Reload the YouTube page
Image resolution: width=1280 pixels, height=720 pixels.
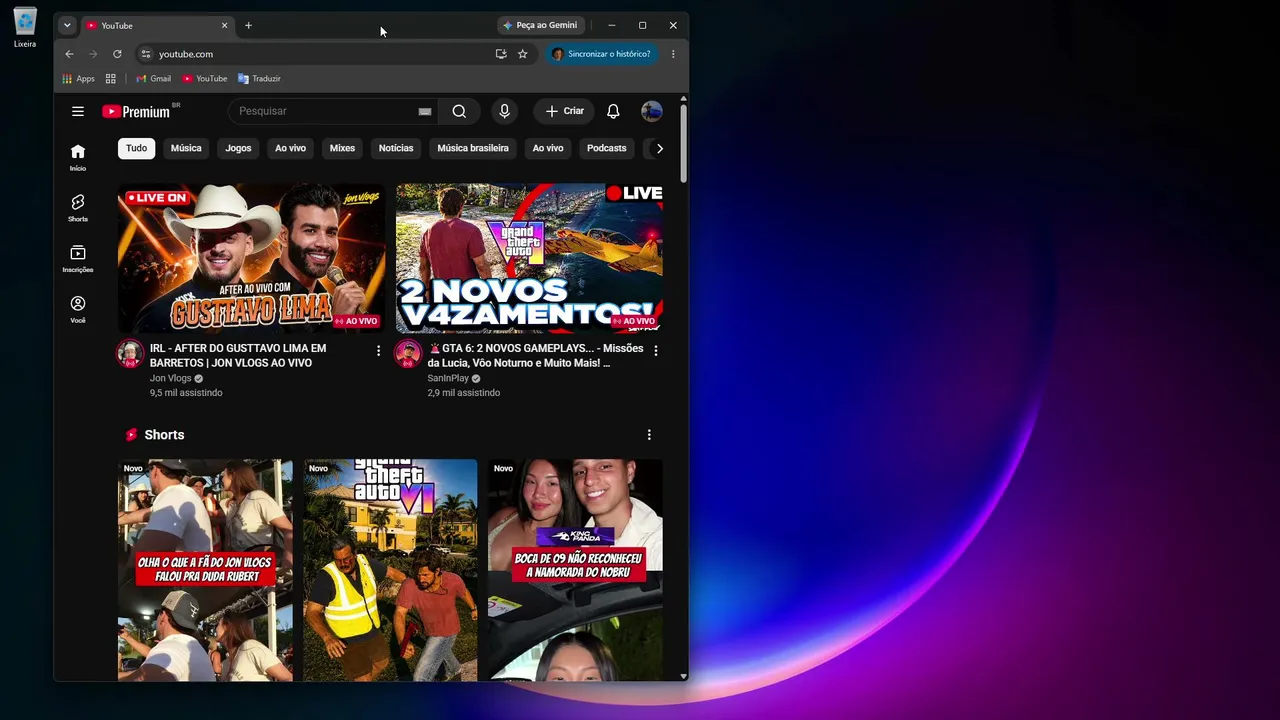pos(117,54)
